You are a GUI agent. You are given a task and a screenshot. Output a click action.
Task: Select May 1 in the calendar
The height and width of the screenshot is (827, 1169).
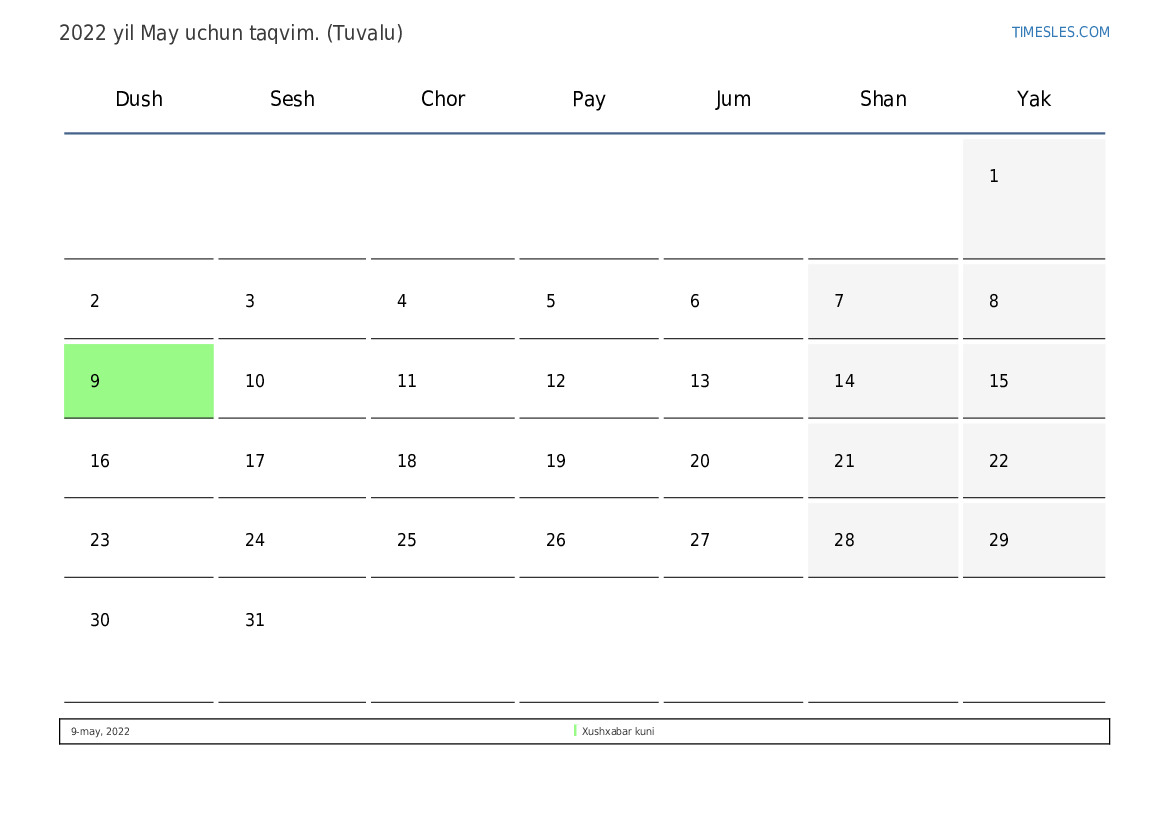tap(1033, 198)
